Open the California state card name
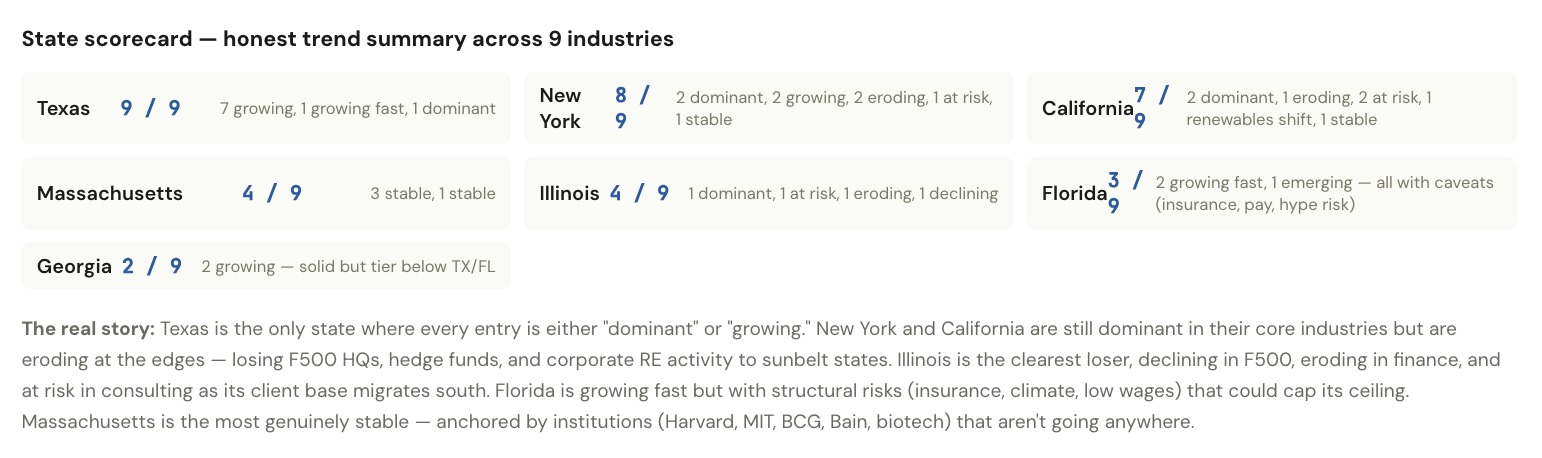Screen dimensions: 1542x458 (x=1087, y=108)
